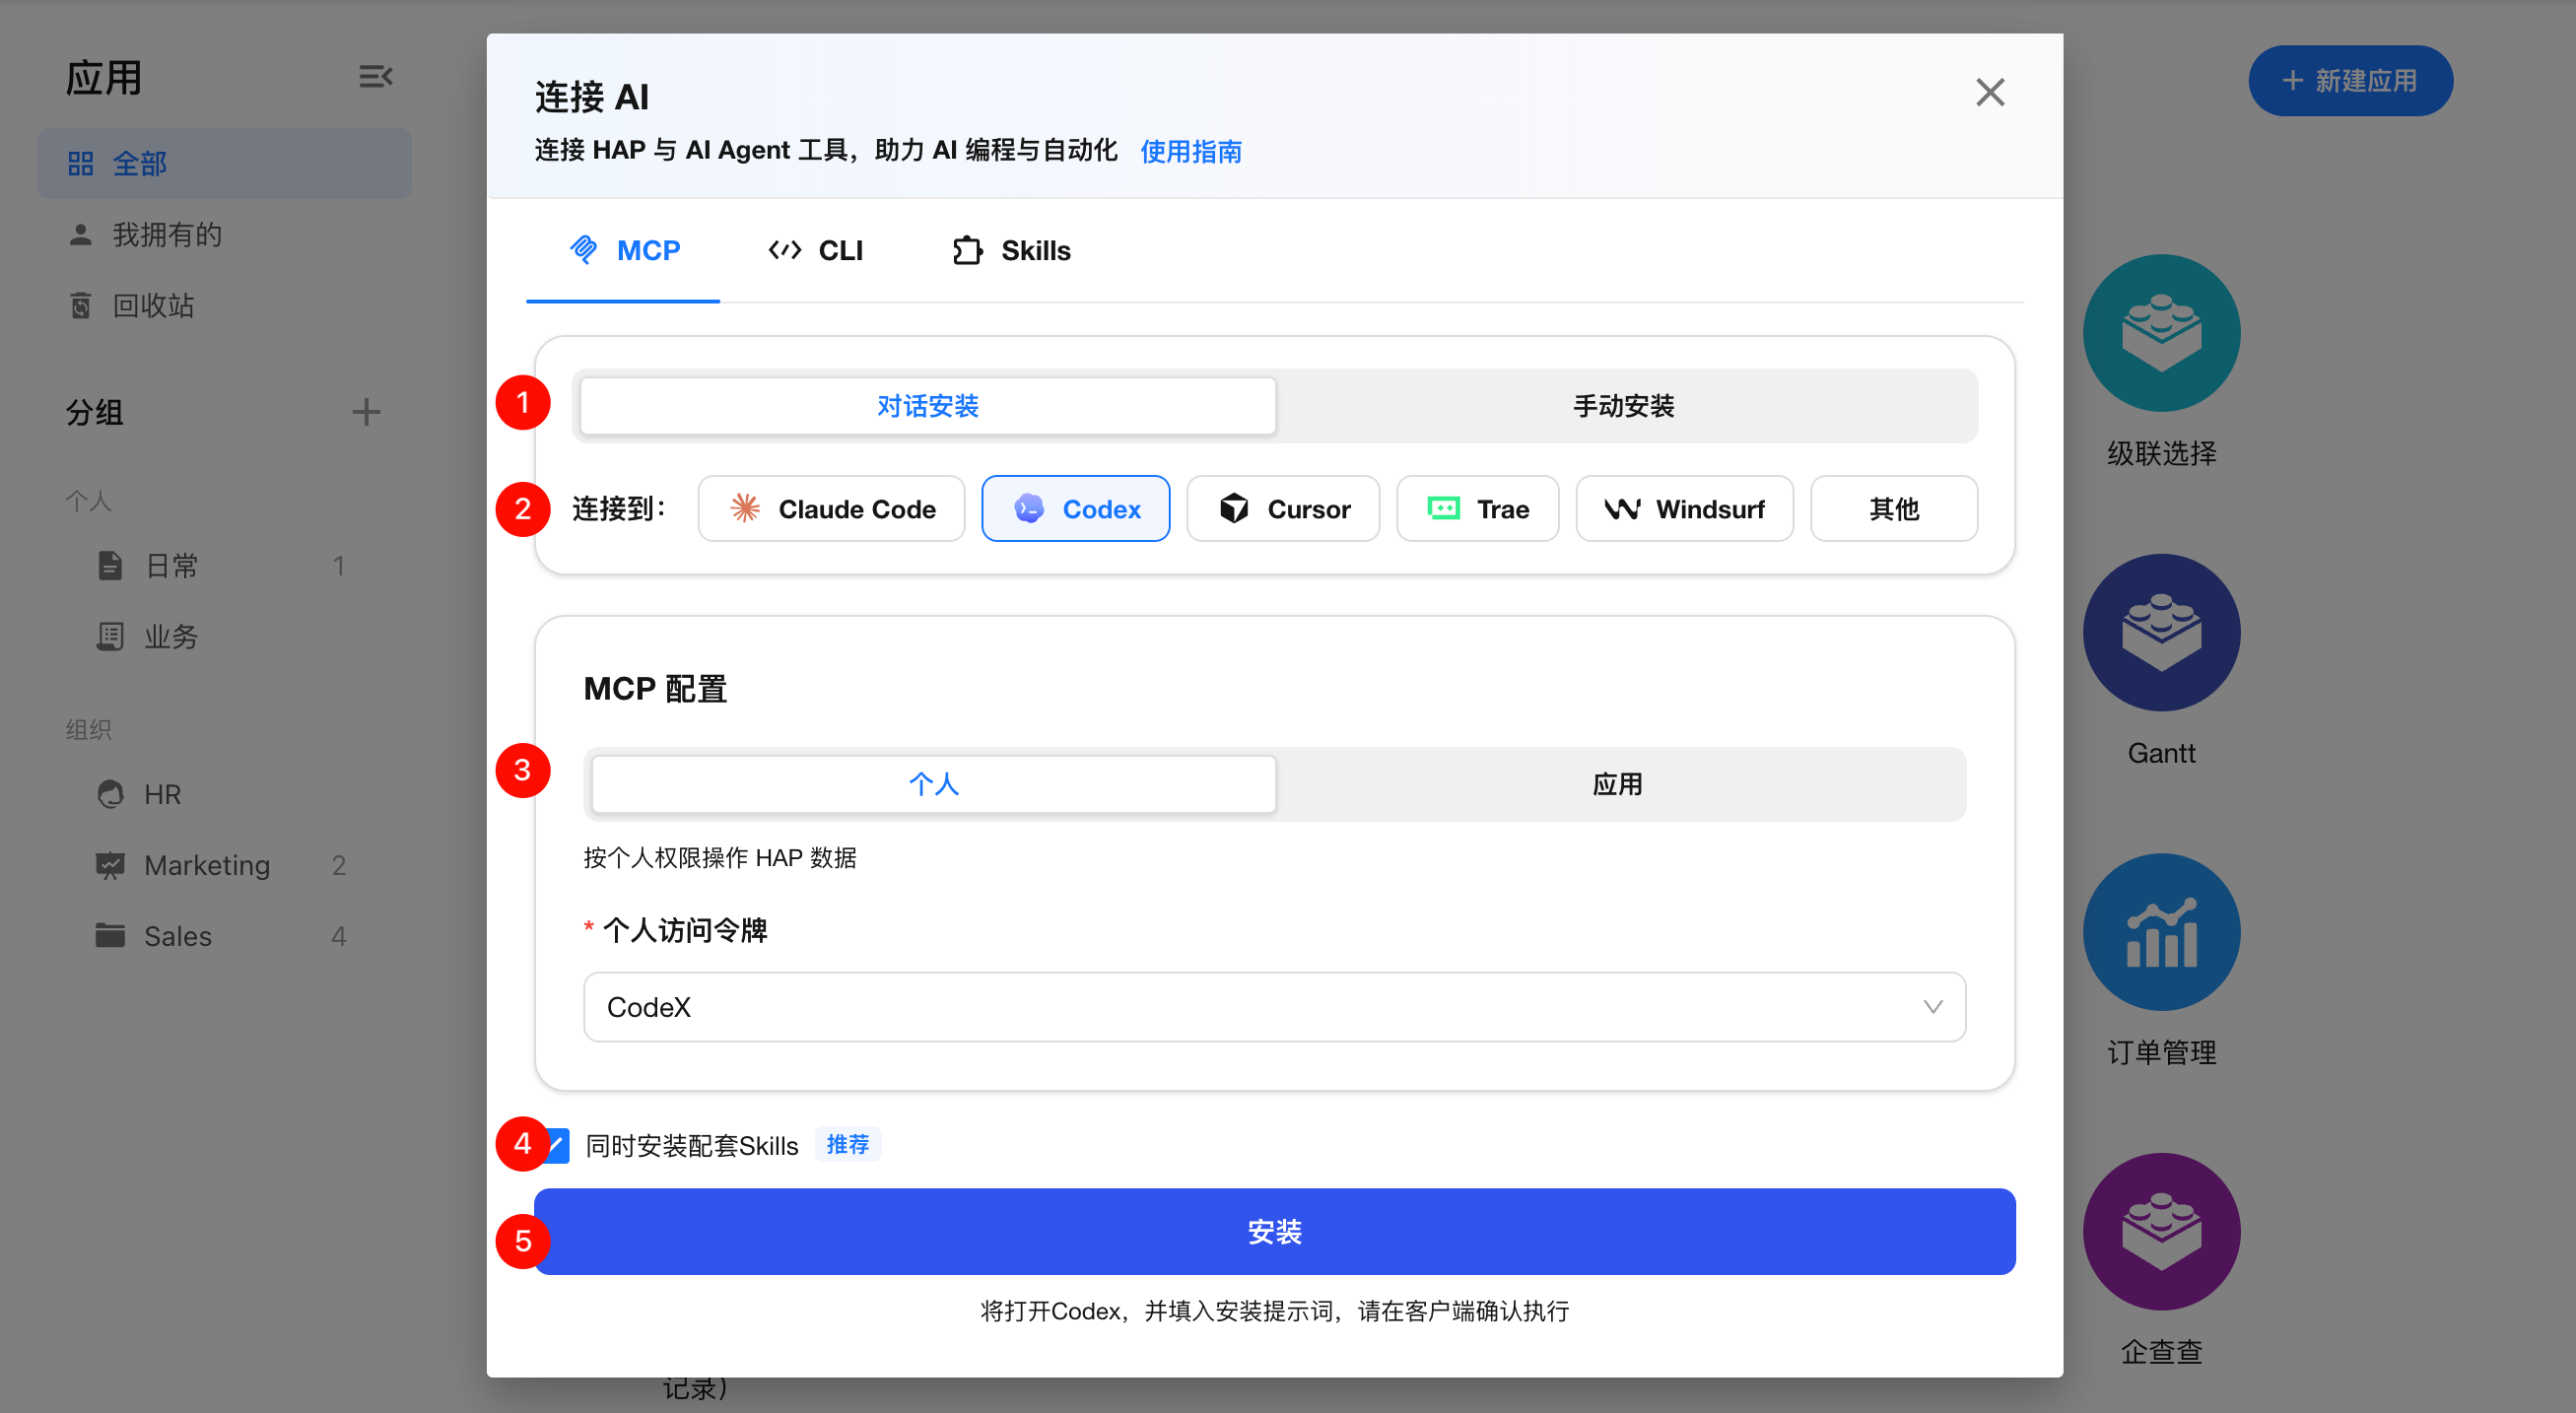Open the 使用指南 link
Screen dimensions: 2576x1413
click(1191, 151)
